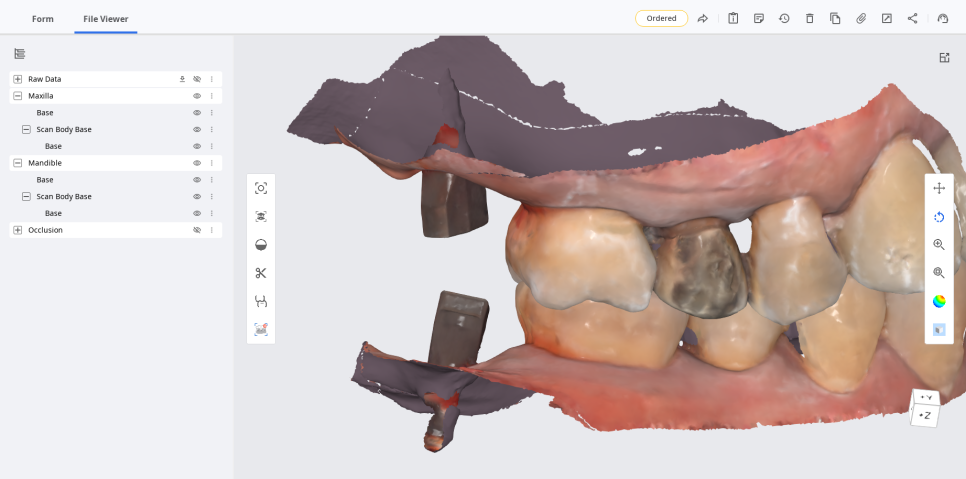This screenshot has width=966, height=479.
Task: Open the history clock icon
Action: 784,18
